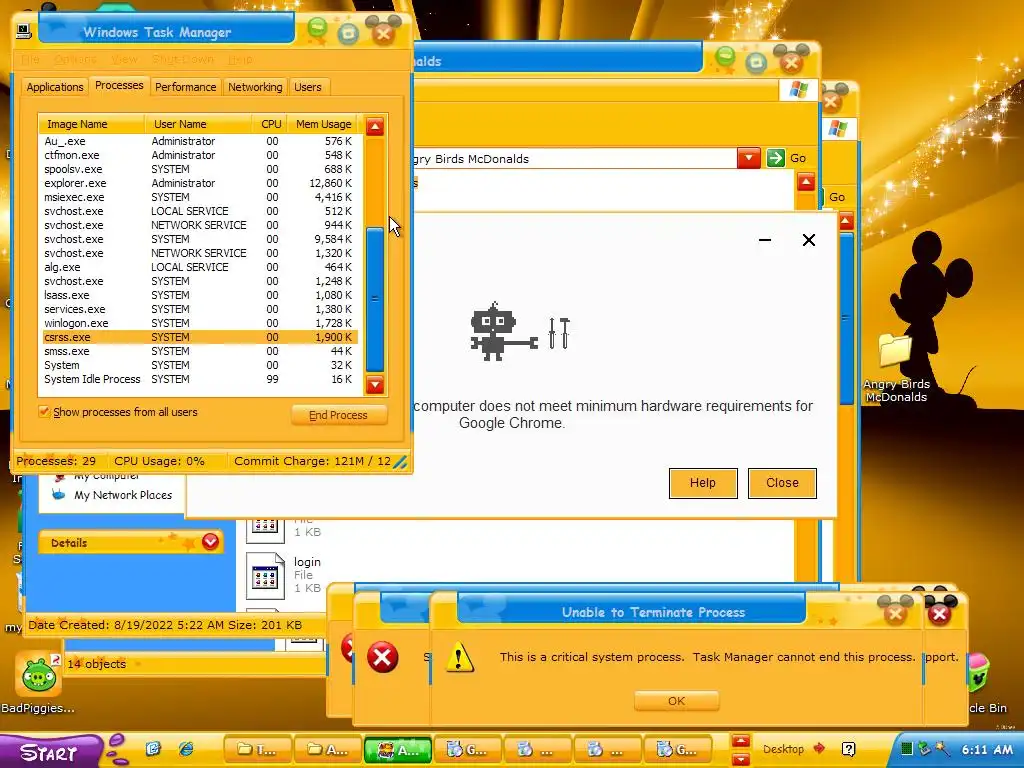This screenshot has height=768, width=1024.
Task: Click the taskbar clock showing 6:11 AM
Action: (987, 750)
